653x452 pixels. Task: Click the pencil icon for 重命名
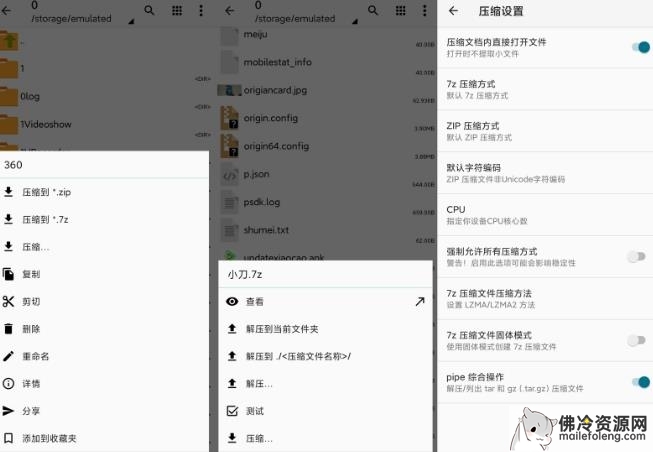[x=9, y=356]
